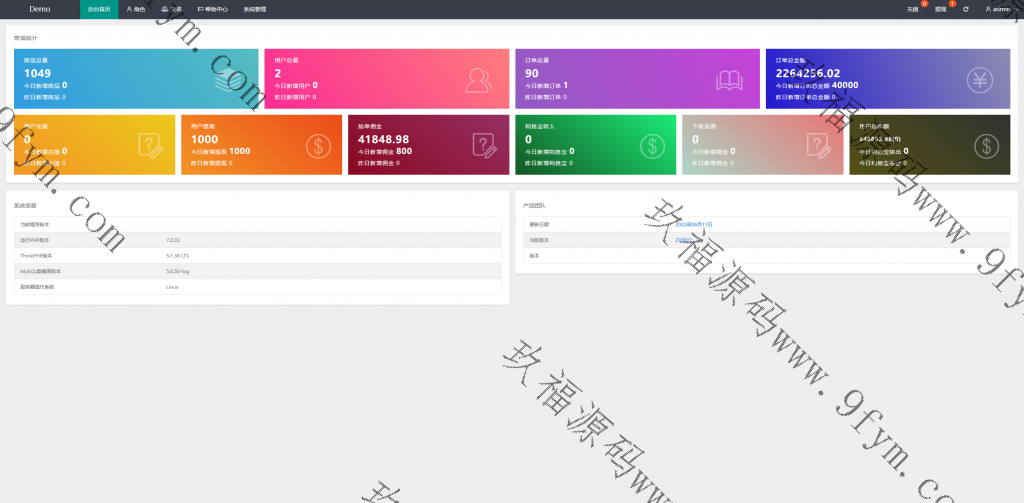Viewport: 1024px width, 503px height.
Task: Select the 后台首页 tab
Action: tap(99, 9)
